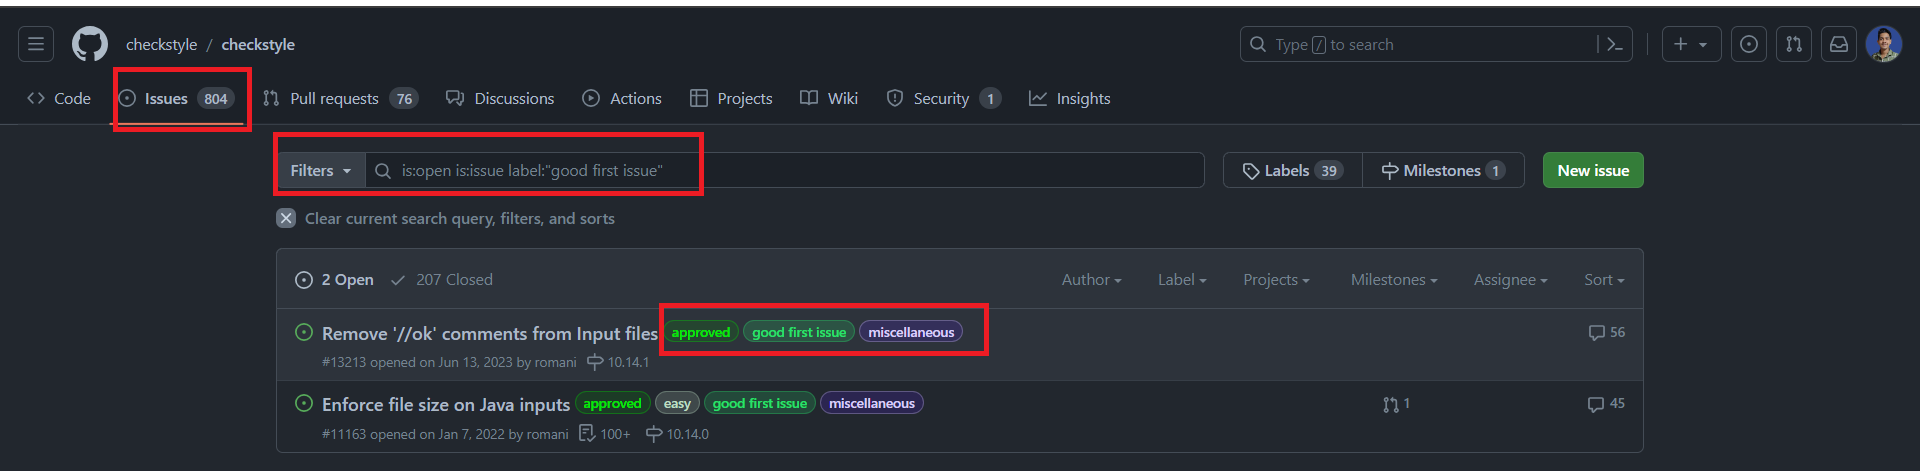
Task: Show the 2 Open issues
Action: click(x=334, y=280)
